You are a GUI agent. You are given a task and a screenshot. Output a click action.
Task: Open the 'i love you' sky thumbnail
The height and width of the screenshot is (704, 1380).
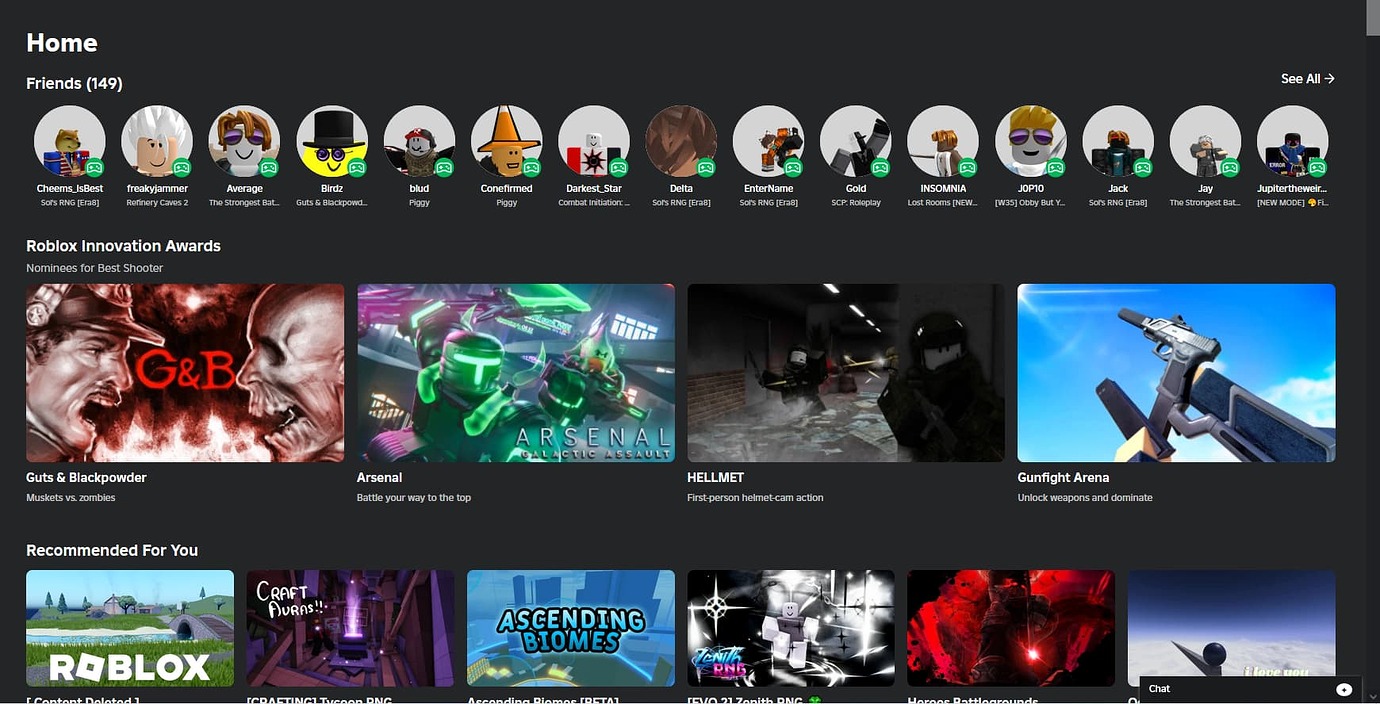click(1232, 628)
